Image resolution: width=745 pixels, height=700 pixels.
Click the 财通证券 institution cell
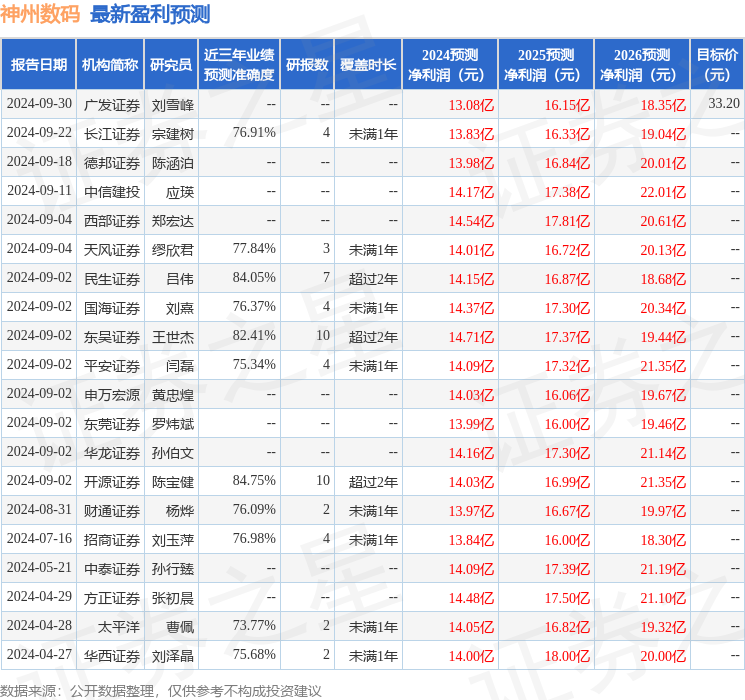coord(112,511)
